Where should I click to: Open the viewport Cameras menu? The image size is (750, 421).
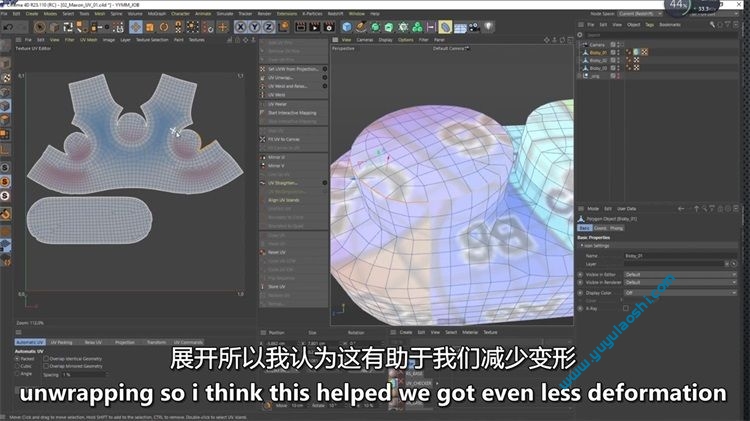click(364, 40)
